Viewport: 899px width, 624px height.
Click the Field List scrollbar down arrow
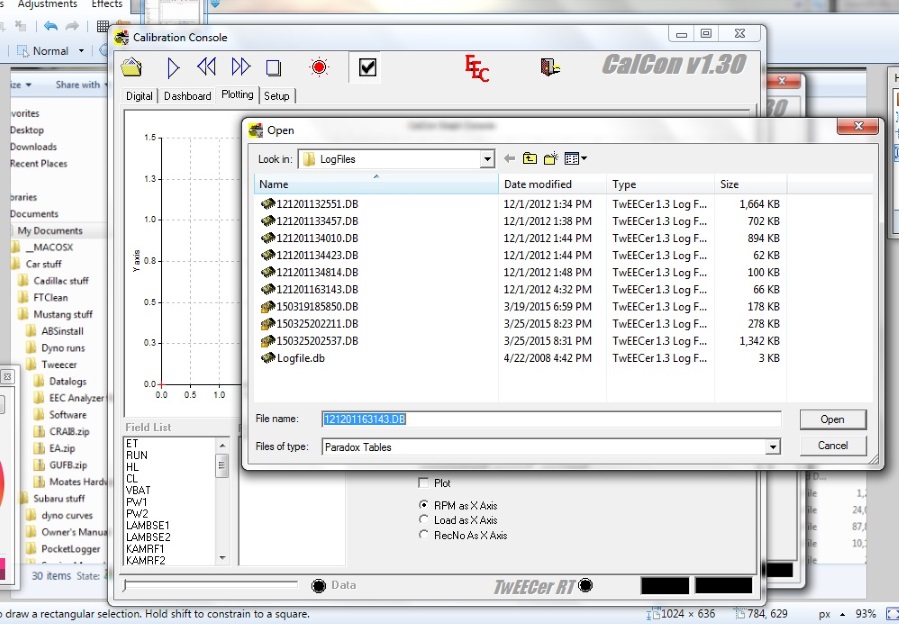tap(222, 557)
